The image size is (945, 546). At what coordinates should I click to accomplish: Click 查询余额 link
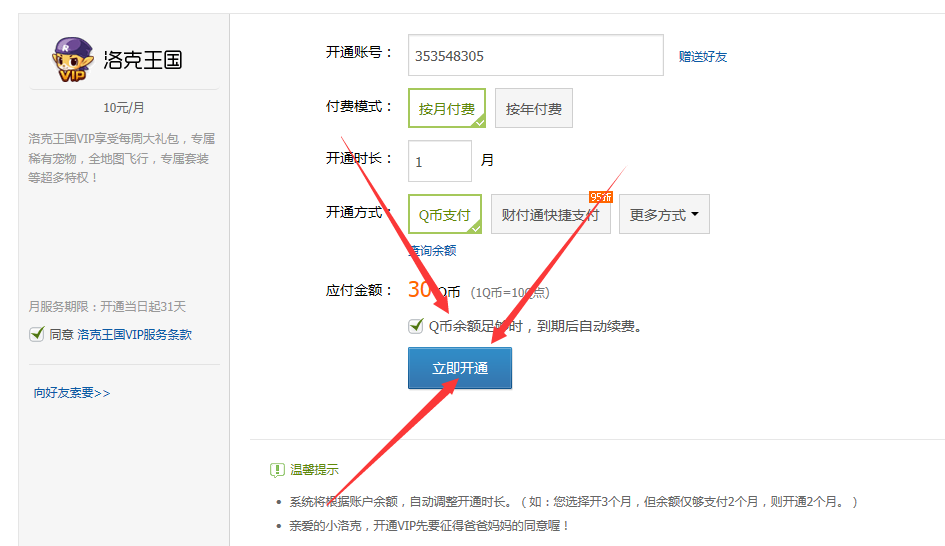pyautogui.click(x=432, y=250)
